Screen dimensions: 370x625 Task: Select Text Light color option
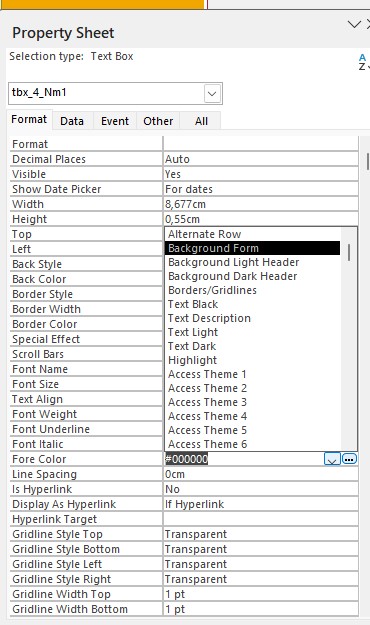(252, 332)
